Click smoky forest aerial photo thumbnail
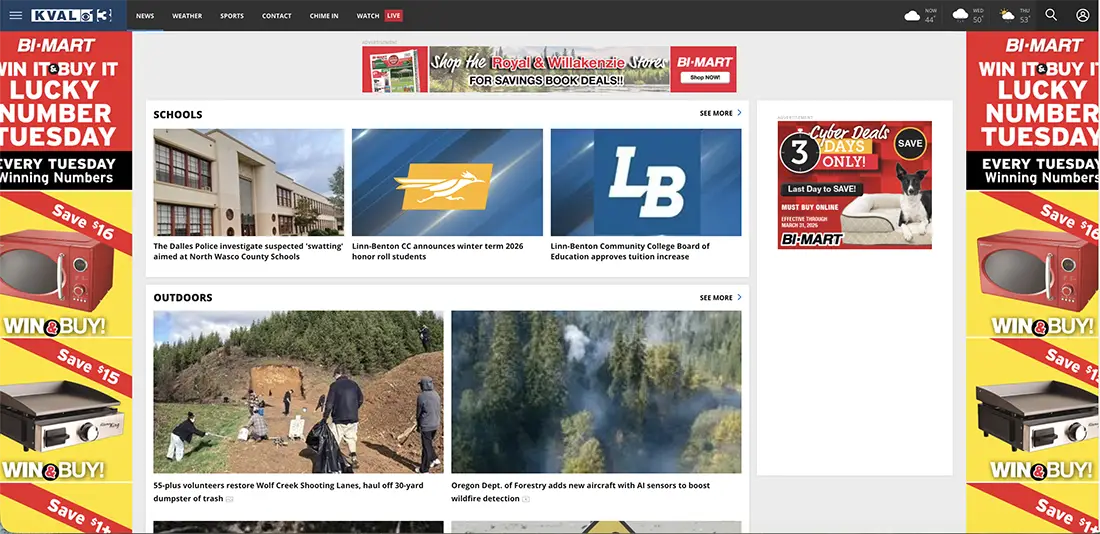This screenshot has height=534, width=1100. [x=596, y=392]
